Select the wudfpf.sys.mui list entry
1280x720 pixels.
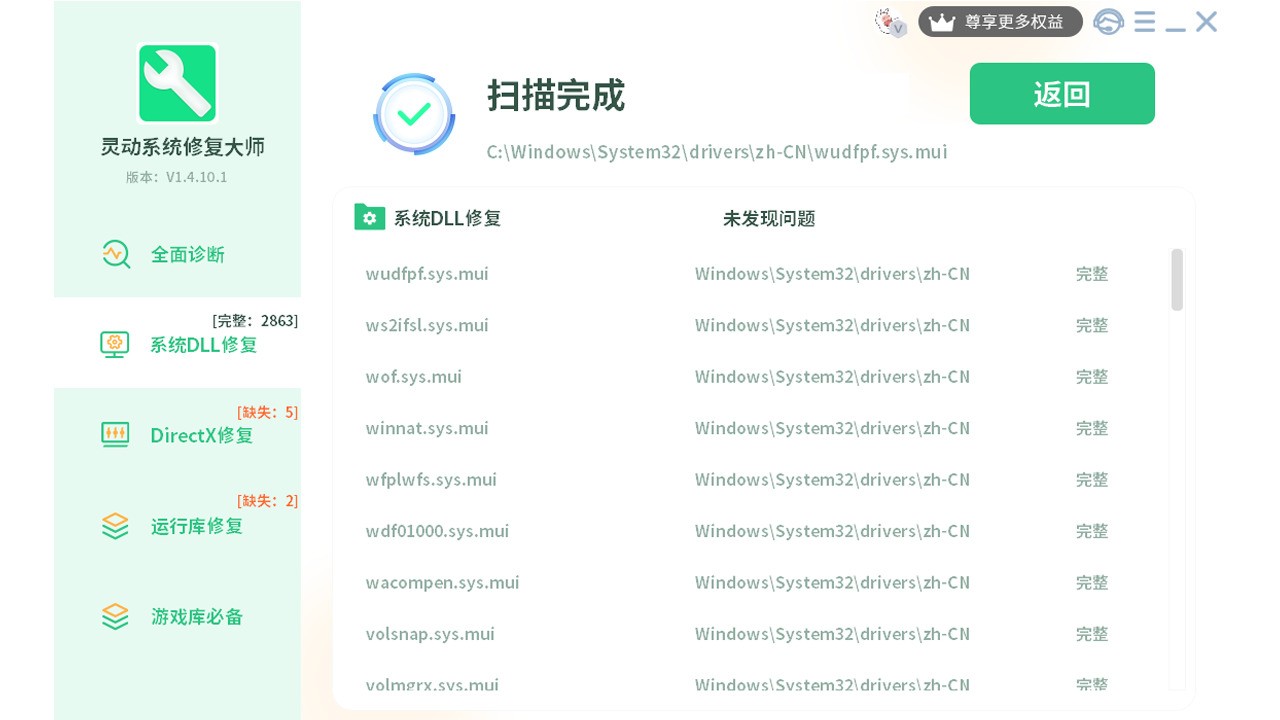(x=427, y=273)
